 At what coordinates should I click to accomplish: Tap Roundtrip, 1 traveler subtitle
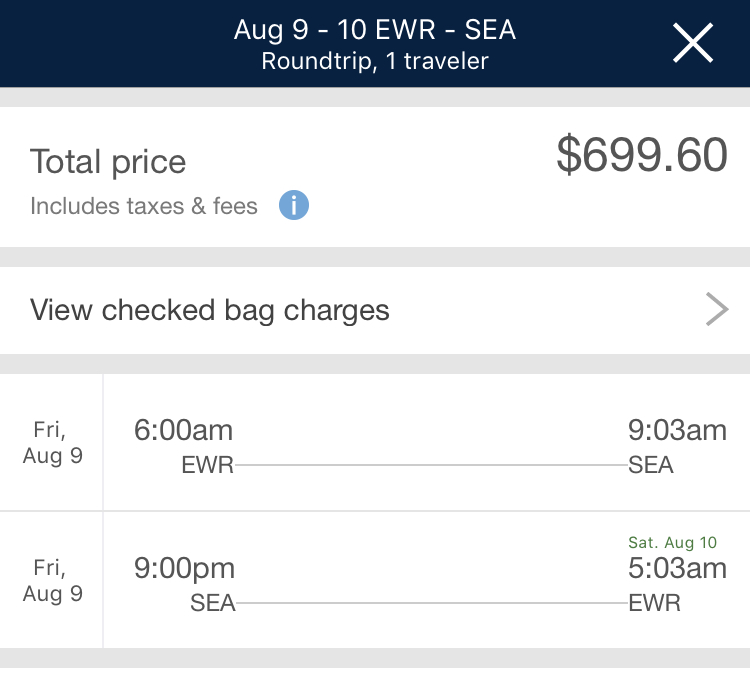pyautogui.click(x=374, y=61)
